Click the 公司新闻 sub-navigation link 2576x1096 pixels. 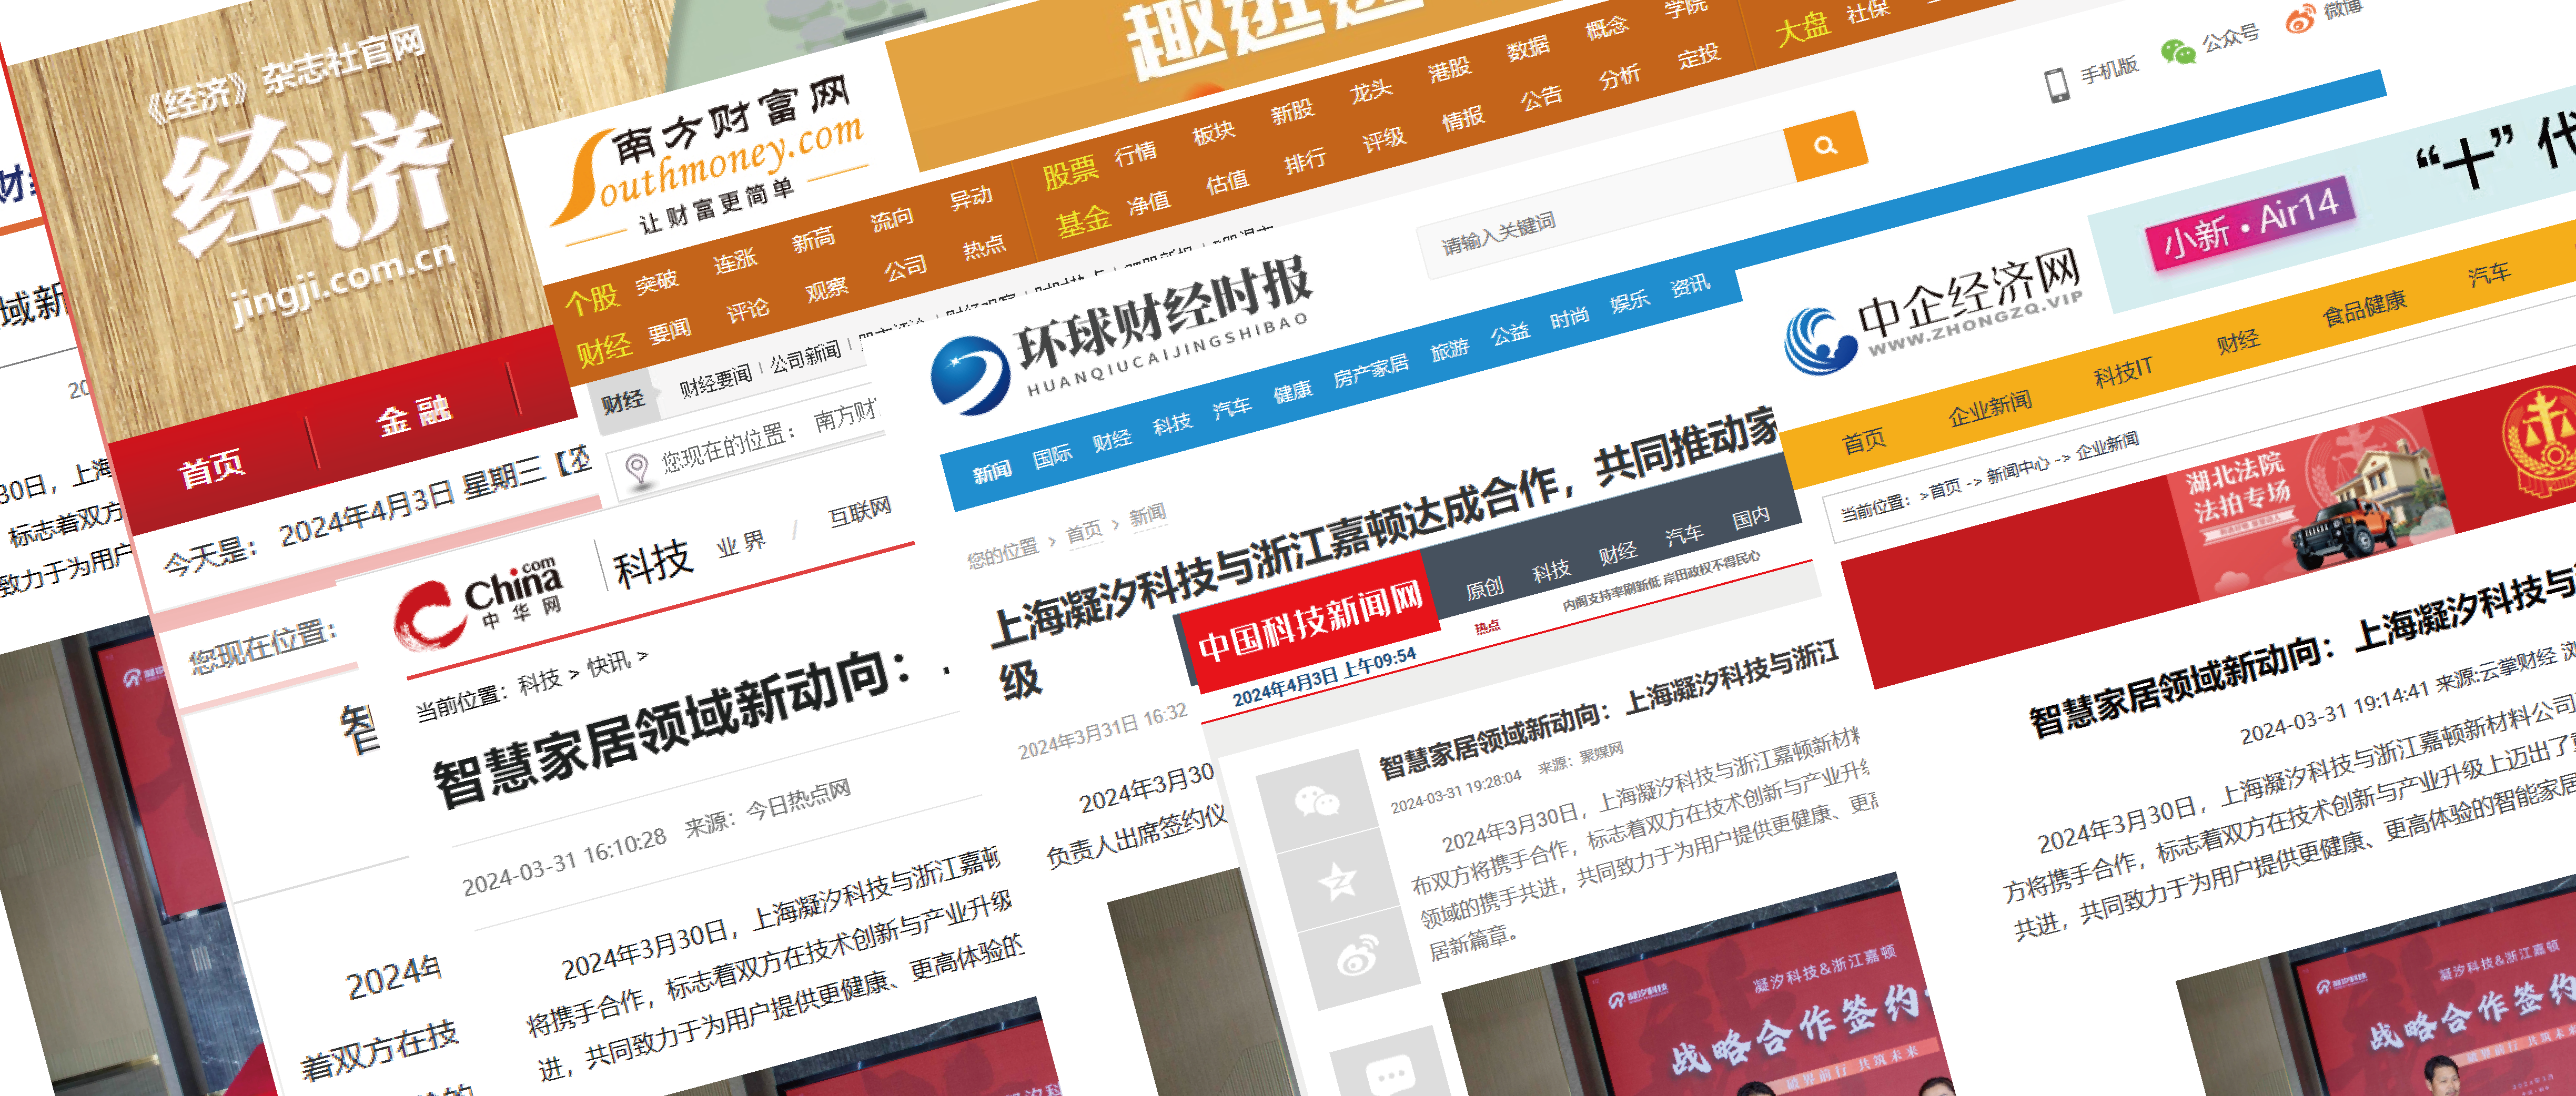coord(805,356)
